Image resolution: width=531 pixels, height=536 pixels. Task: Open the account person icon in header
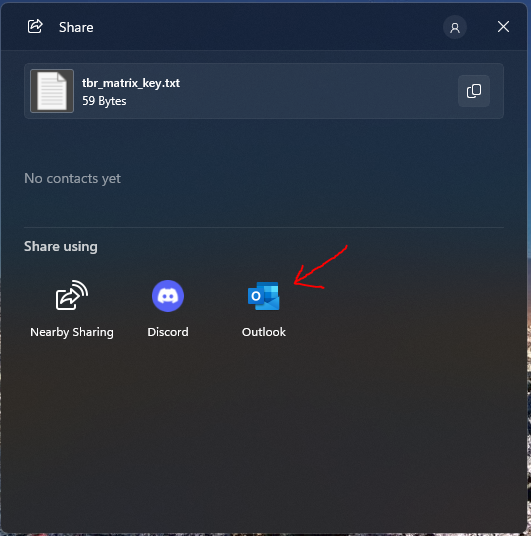(455, 27)
